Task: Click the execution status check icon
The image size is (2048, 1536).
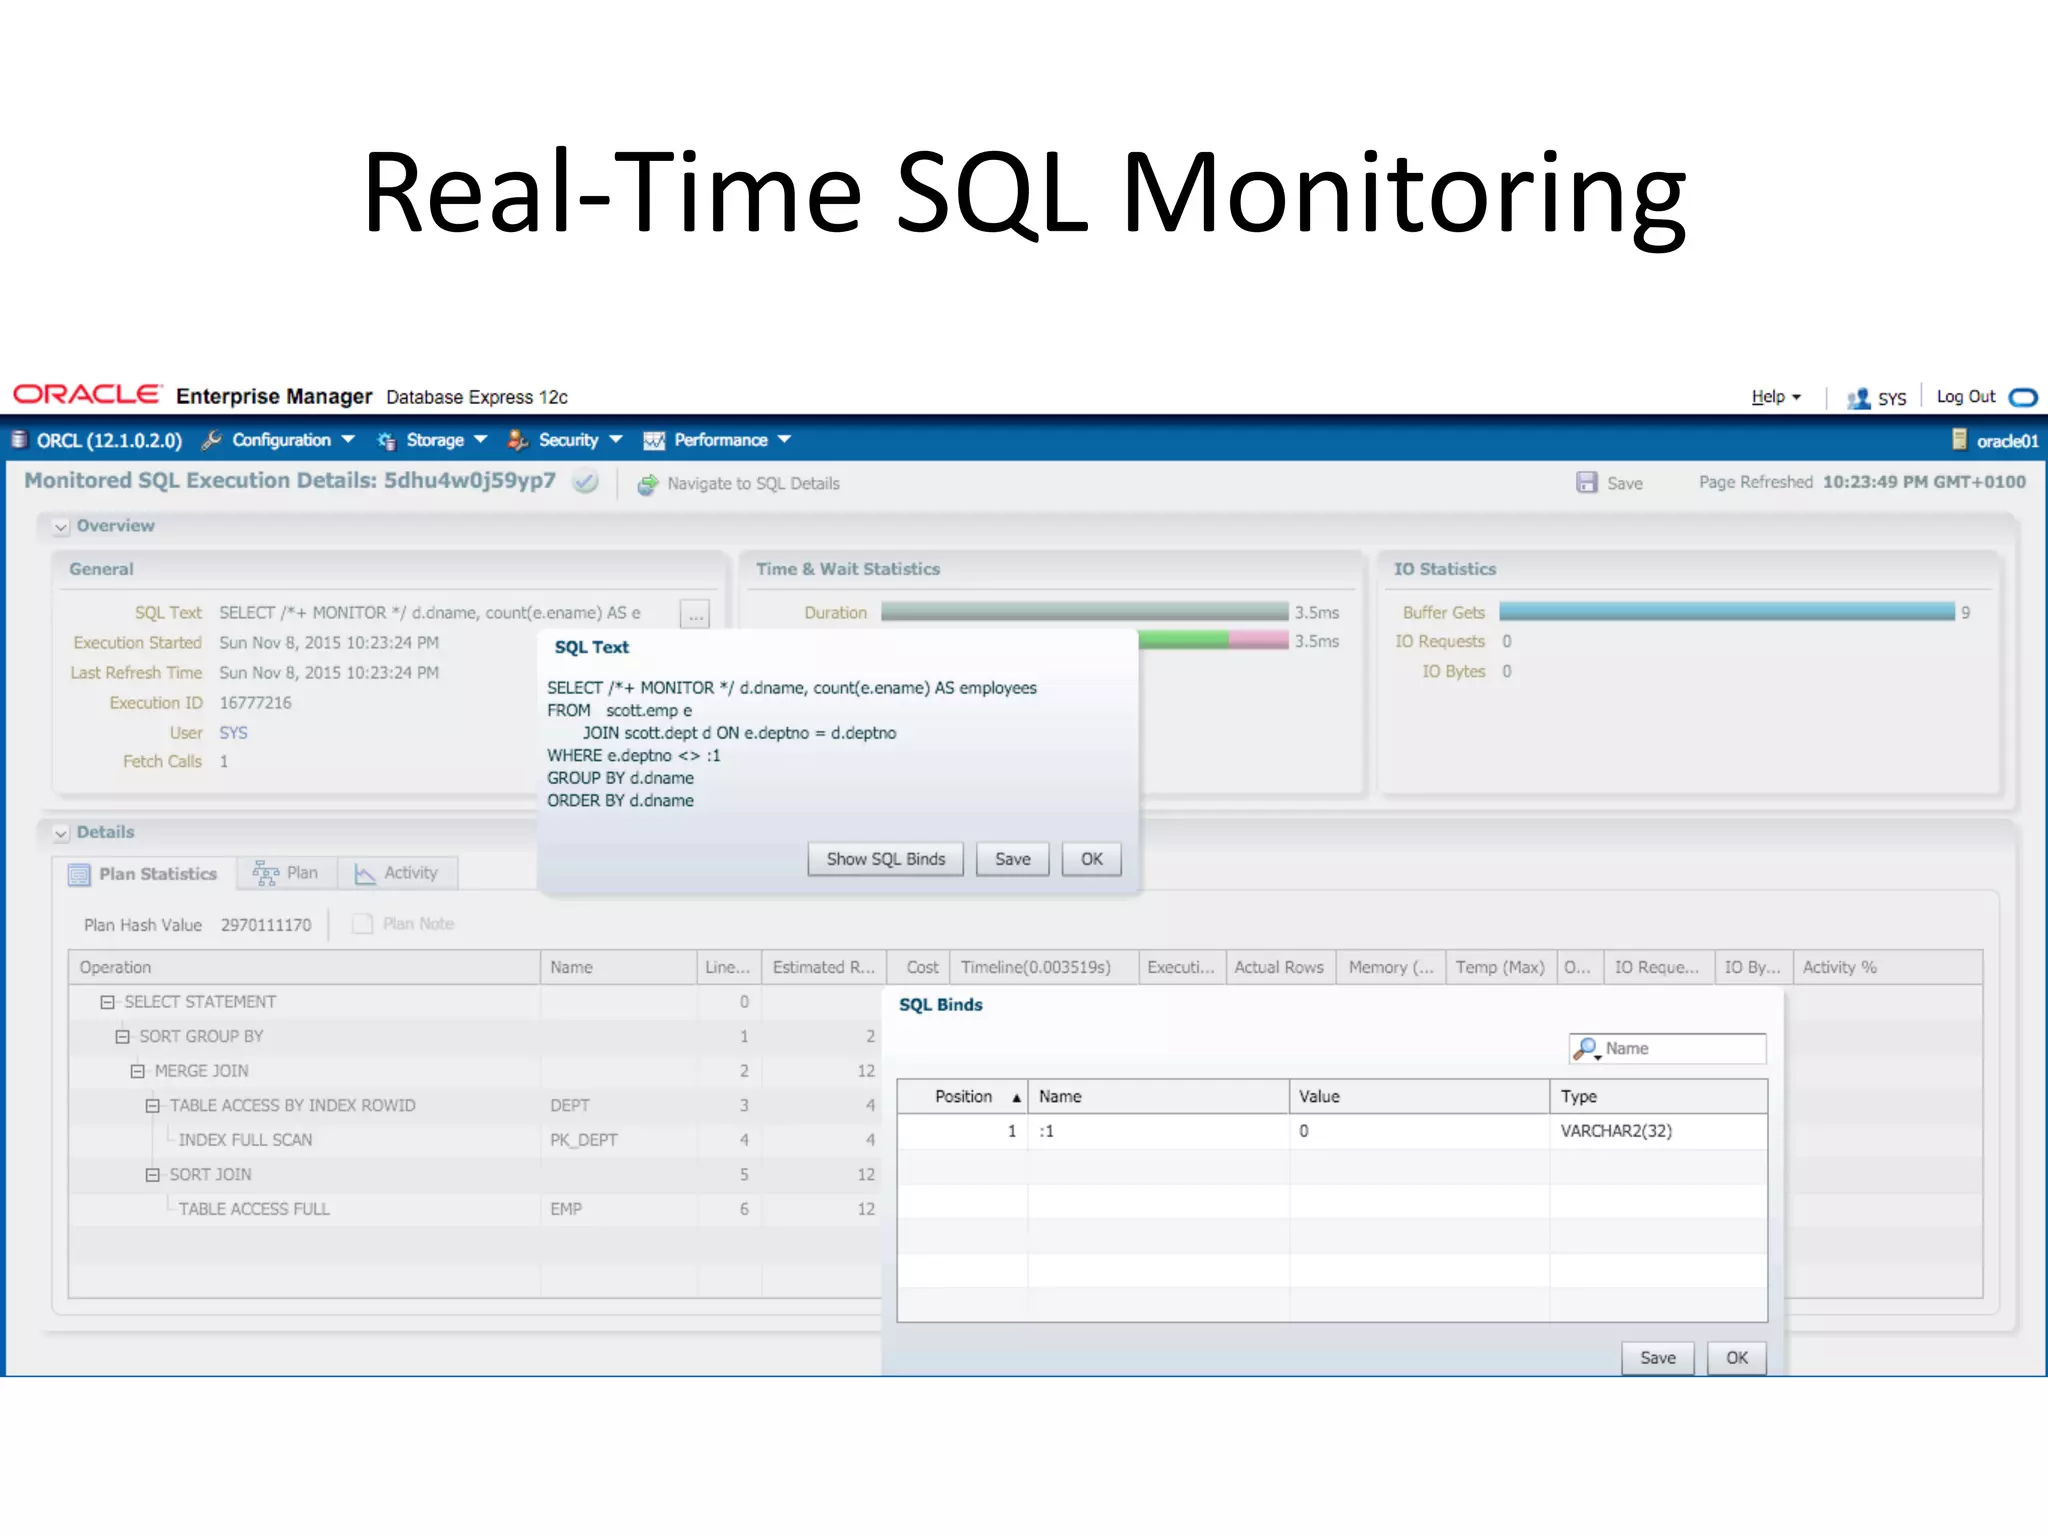Action: click(x=586, y=482)
